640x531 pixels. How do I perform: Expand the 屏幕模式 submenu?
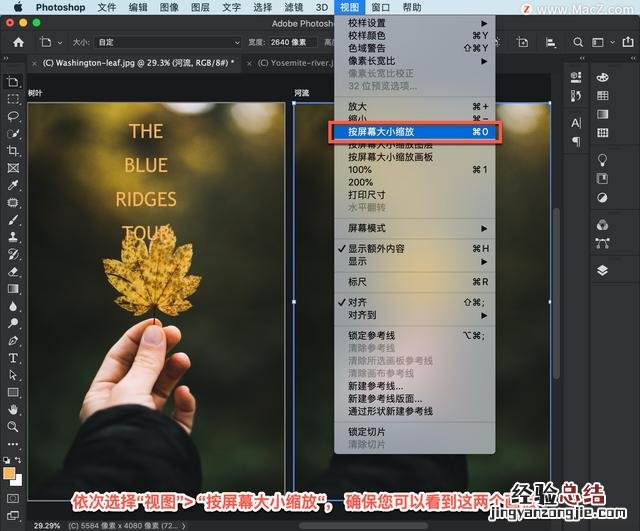(x=368, y=228)
